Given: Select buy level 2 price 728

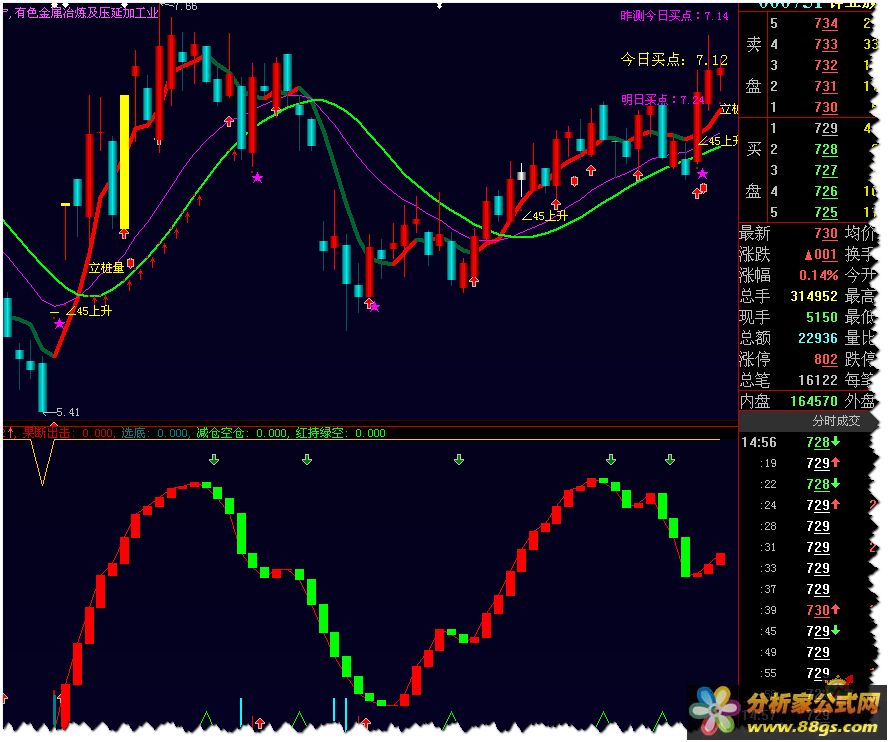Looking at the screenshot, I should pyautogui.click(x=826, y=150).
